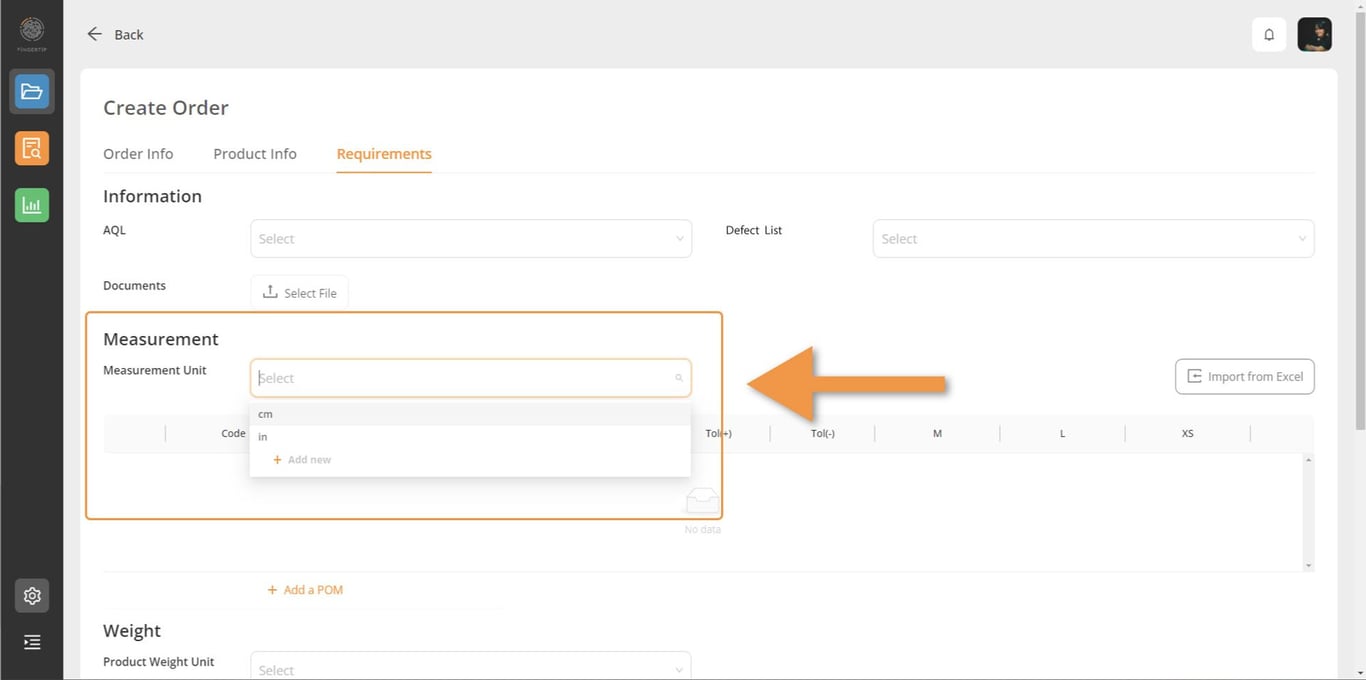Open the Defect List dropdown
1366x680 pixels.
tap(1093, 239)
